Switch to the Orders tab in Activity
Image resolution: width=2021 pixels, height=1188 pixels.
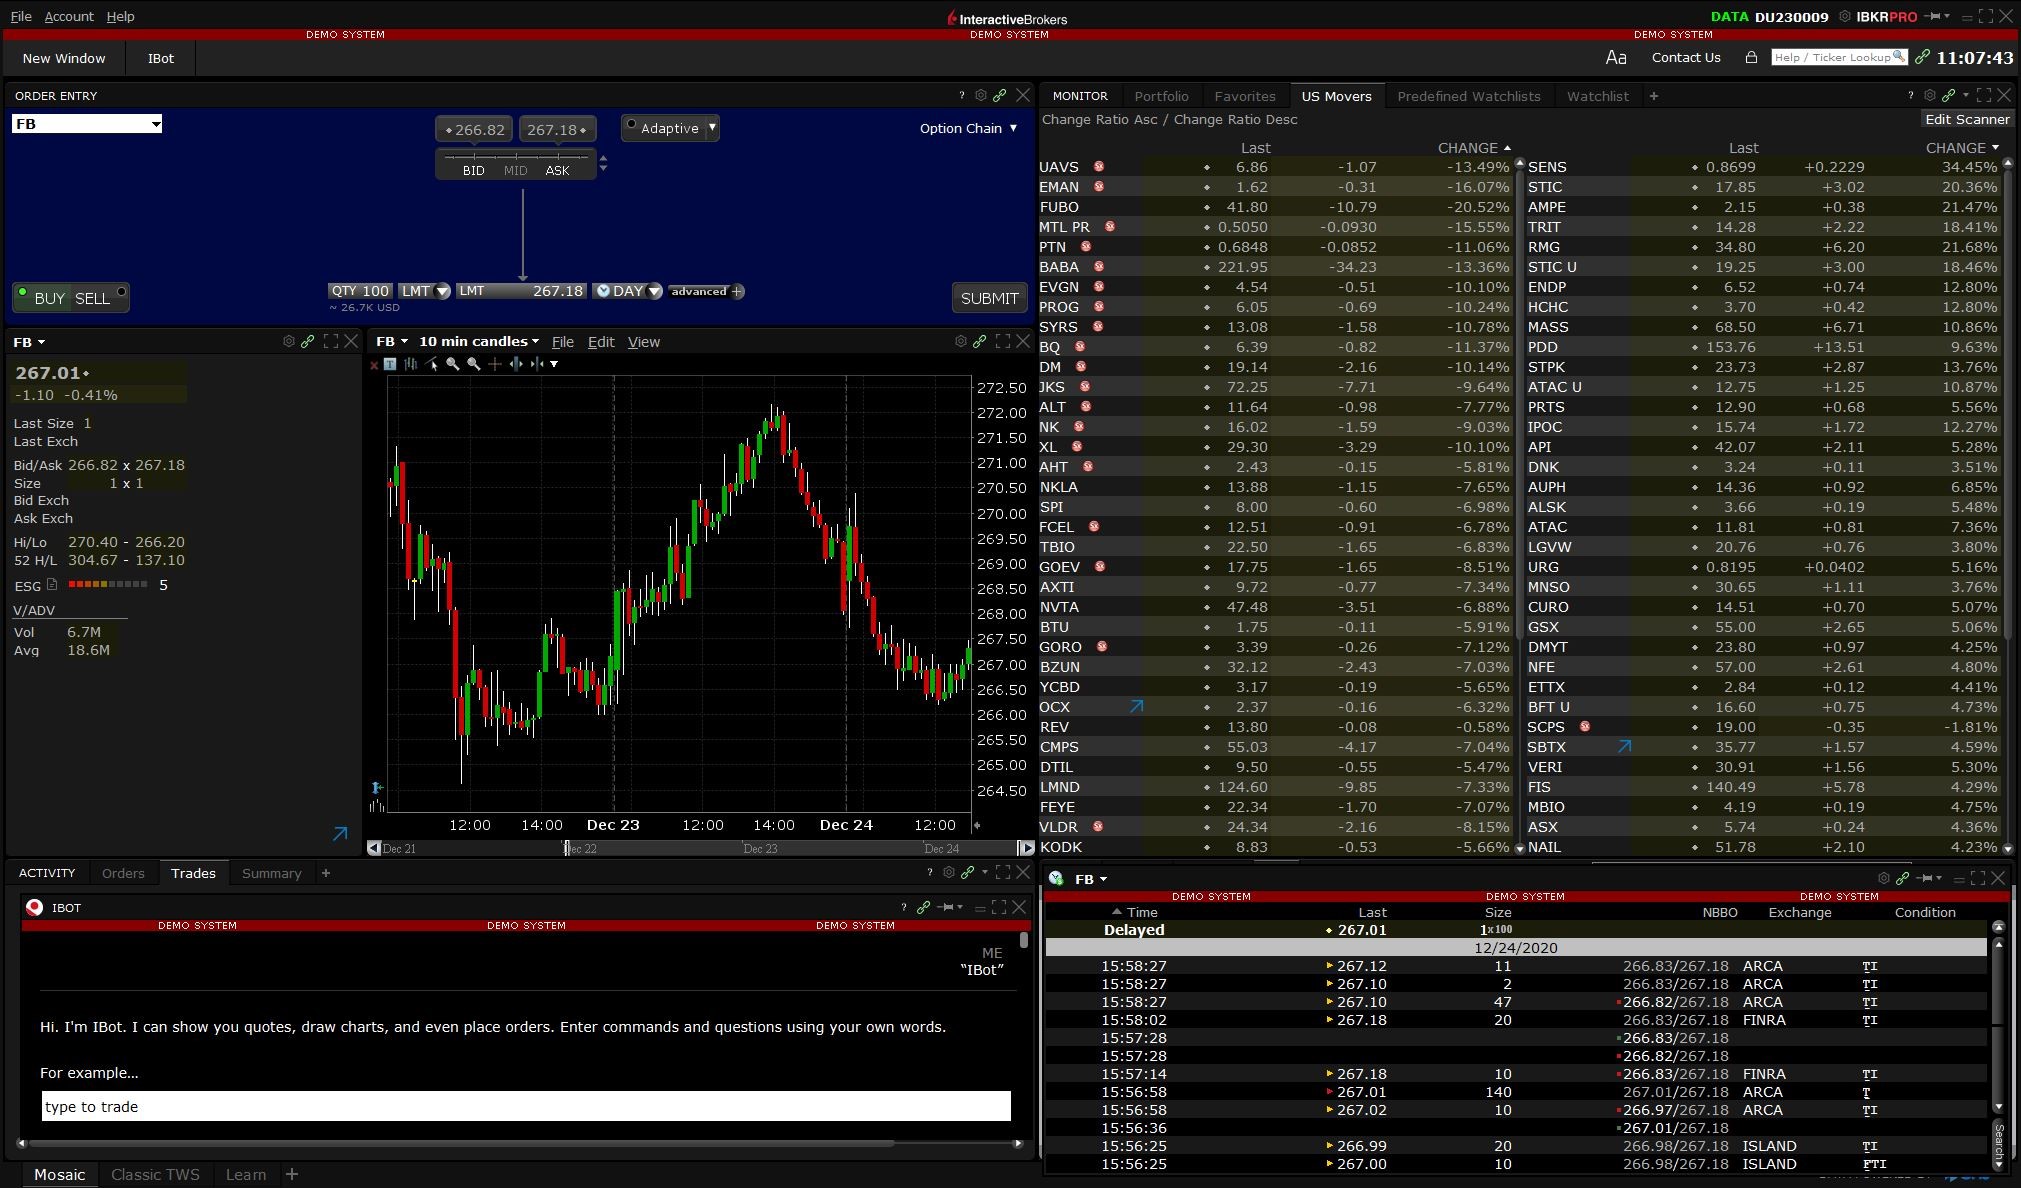[123, 873]
